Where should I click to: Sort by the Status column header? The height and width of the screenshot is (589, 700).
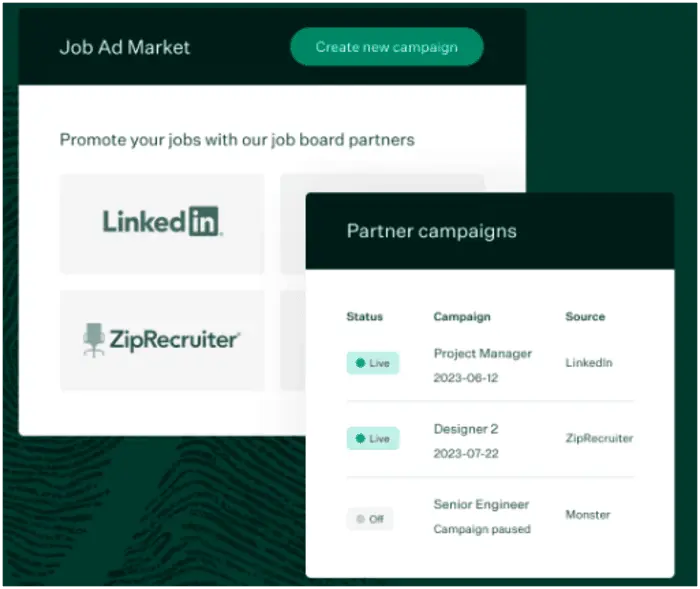[x=365, y=316]
